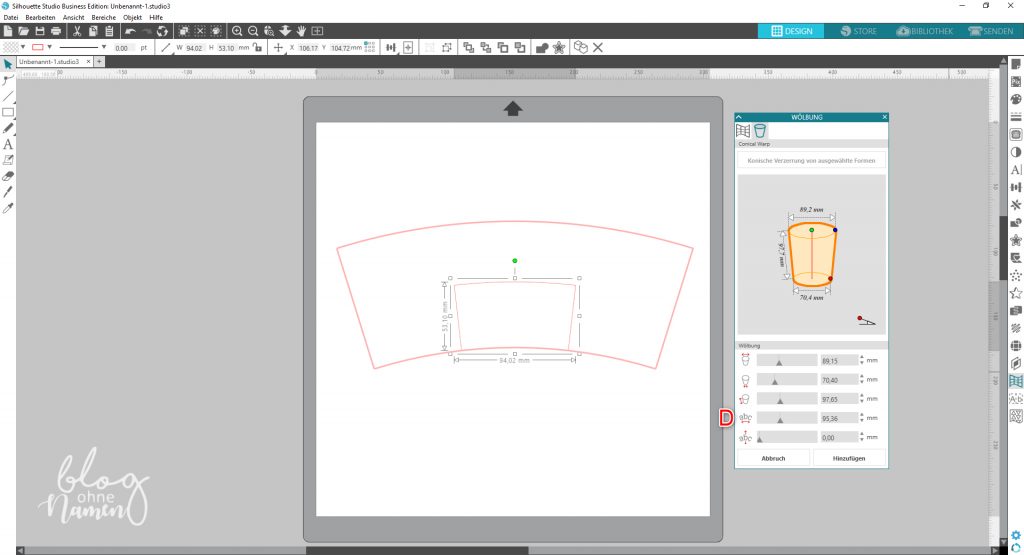
Task: Pick the Rectangle drawing tool
Action: pos(8,112)
